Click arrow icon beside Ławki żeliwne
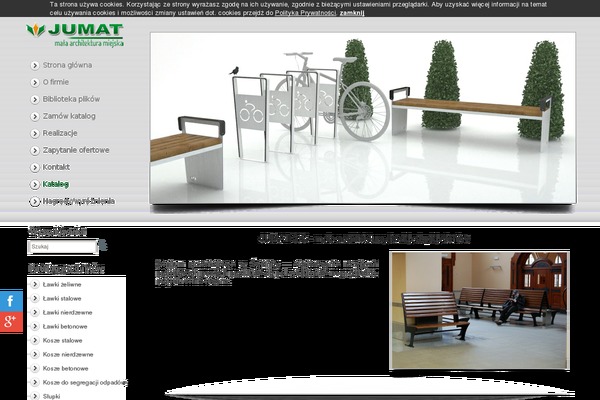The image size is (600, 400). [x=35, y=284]
